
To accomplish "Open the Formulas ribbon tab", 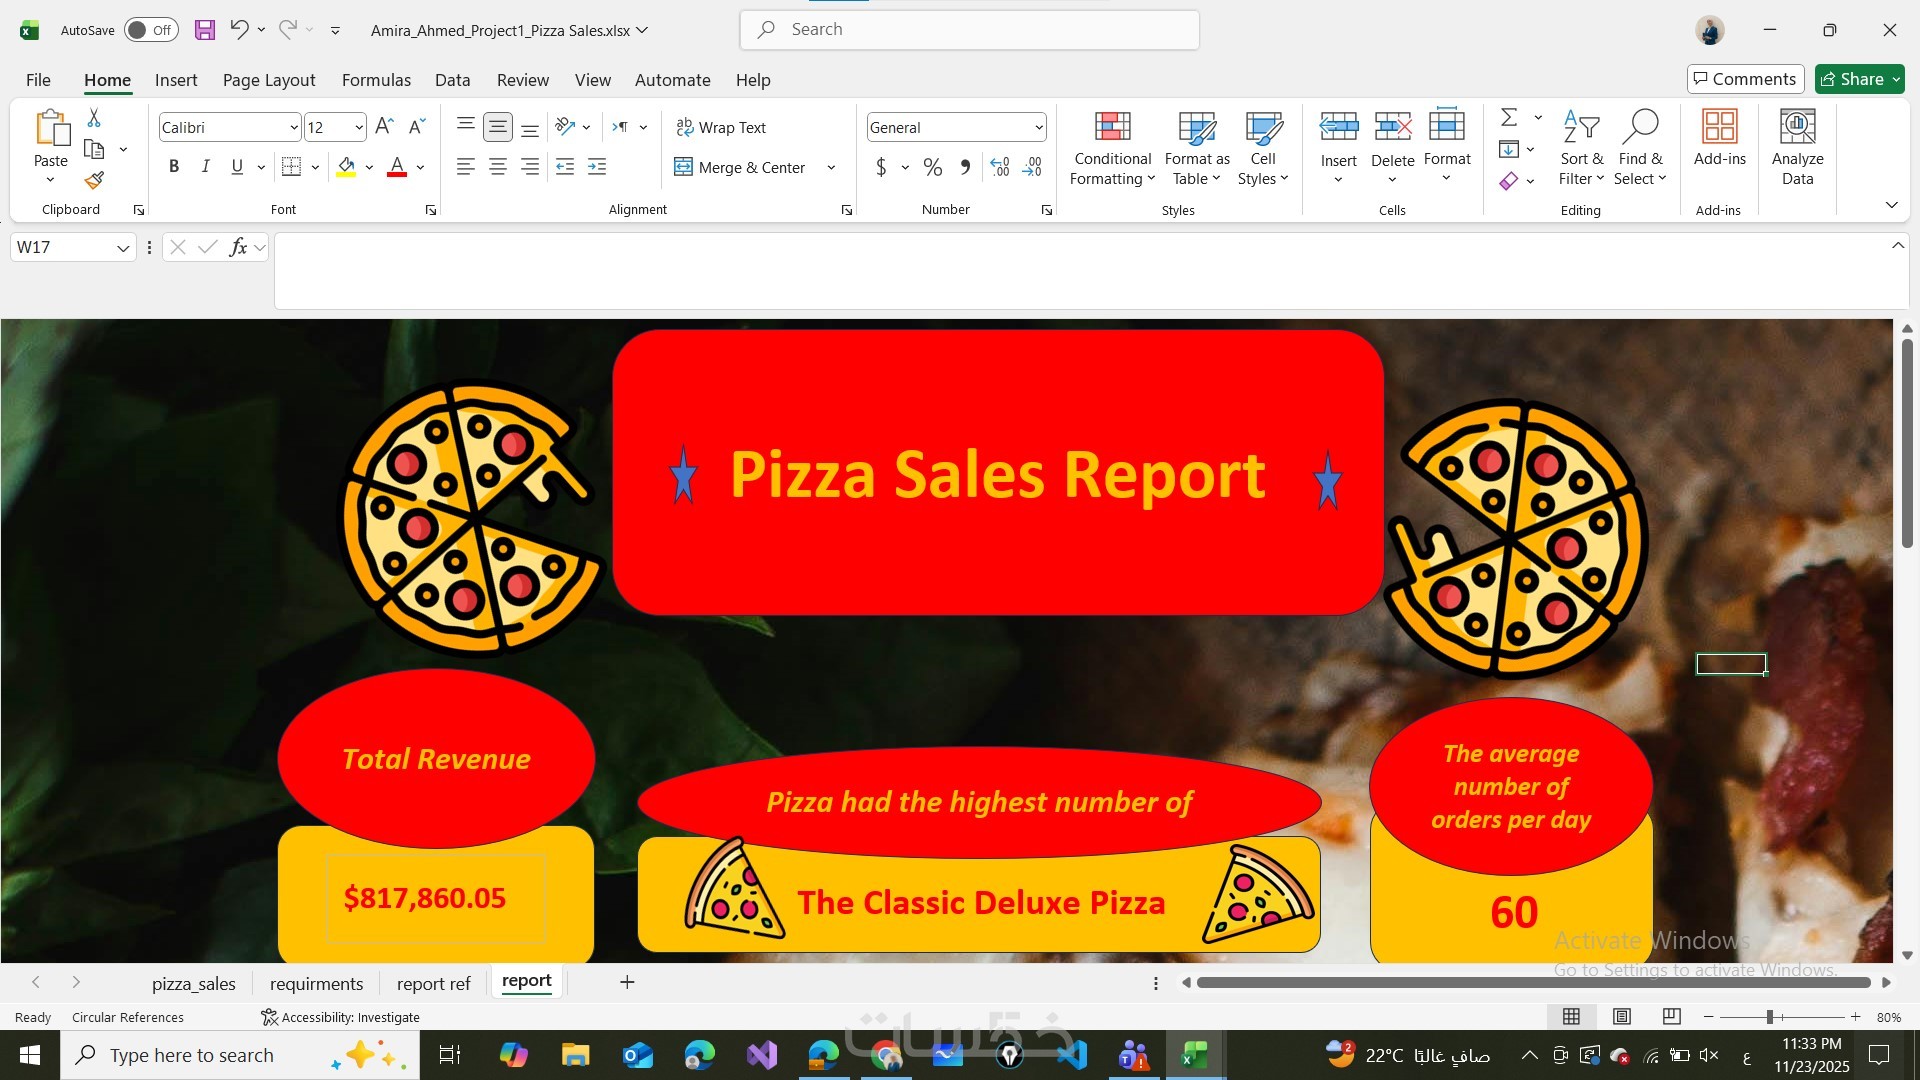I will 376,80.
